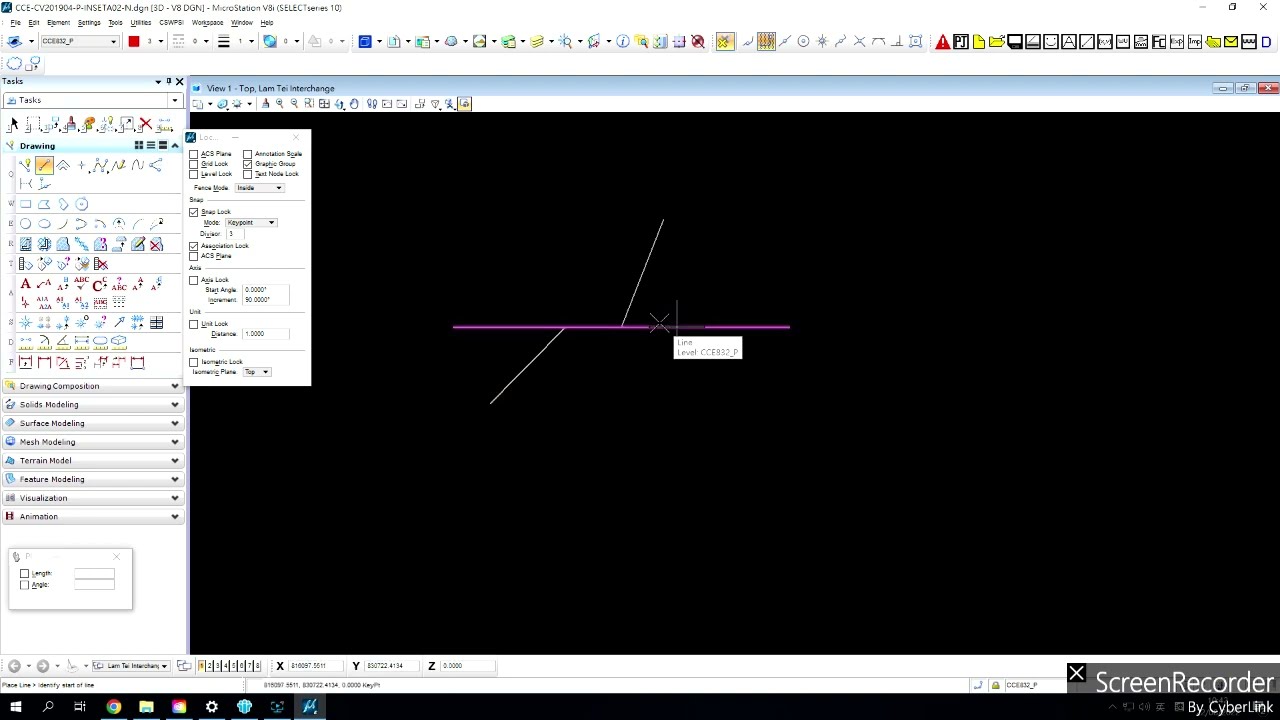Uncheck the Association Lock checkbox
Viewport: 1280px width, 720px height.
(x=194, y=246)
